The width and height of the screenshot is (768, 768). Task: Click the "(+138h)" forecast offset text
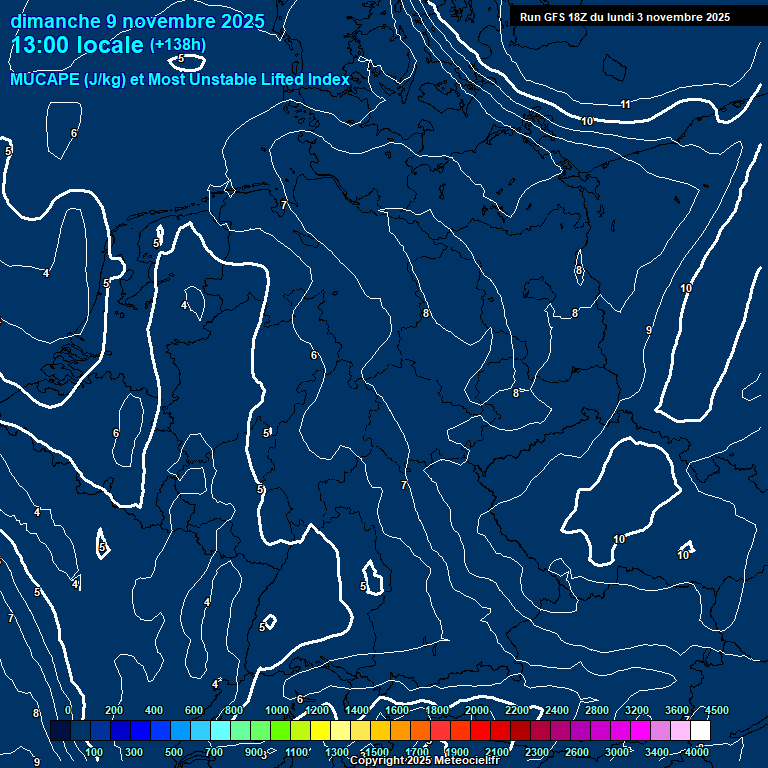tap(178, 45)
